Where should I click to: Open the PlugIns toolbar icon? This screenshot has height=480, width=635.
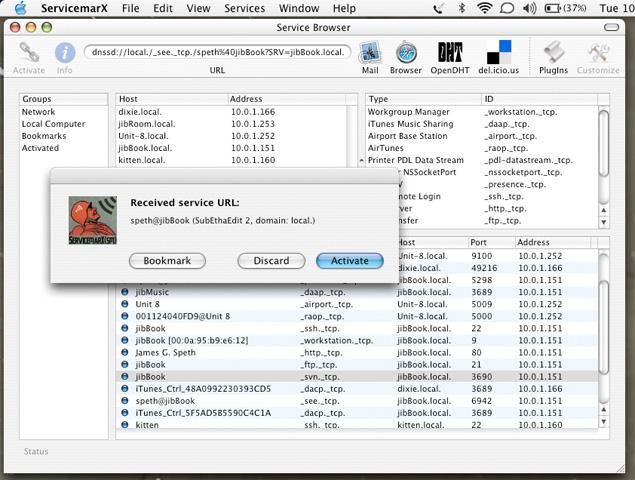pos(553,53)
